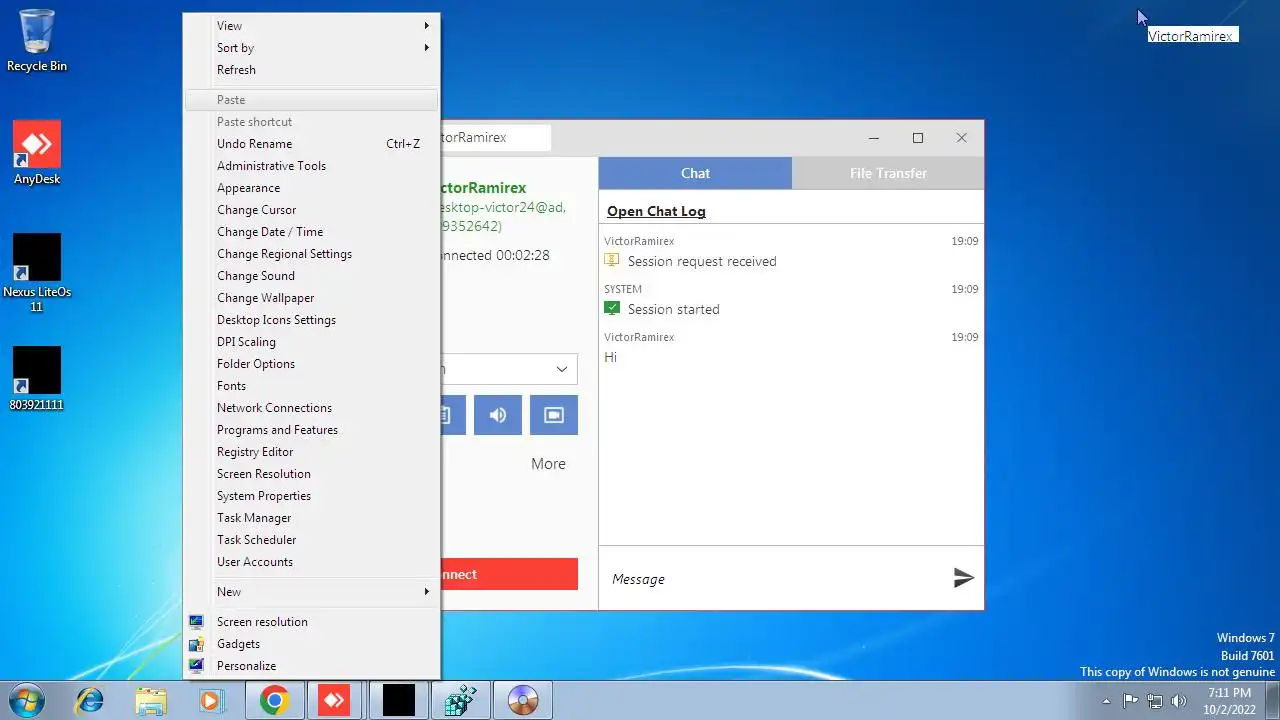Choose Refresh from the context menu
Screen dimensions: 1280x720
(x=312, y=70)
